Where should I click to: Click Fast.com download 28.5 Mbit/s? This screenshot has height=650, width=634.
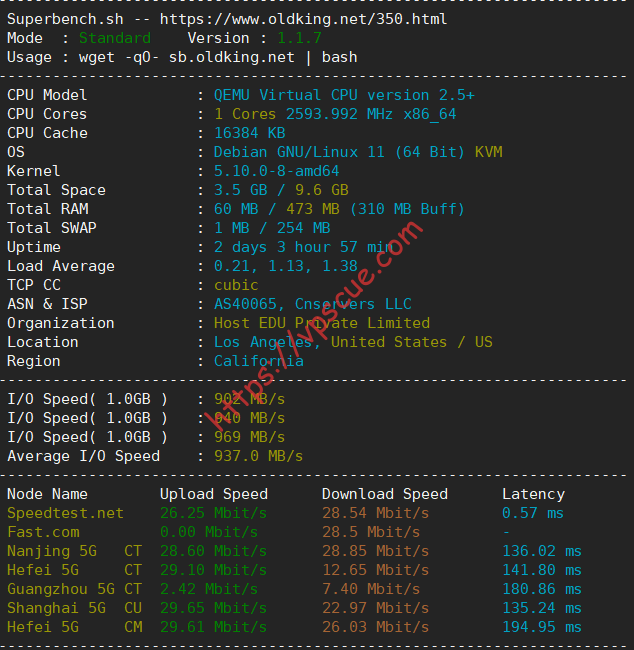[371, 532]
